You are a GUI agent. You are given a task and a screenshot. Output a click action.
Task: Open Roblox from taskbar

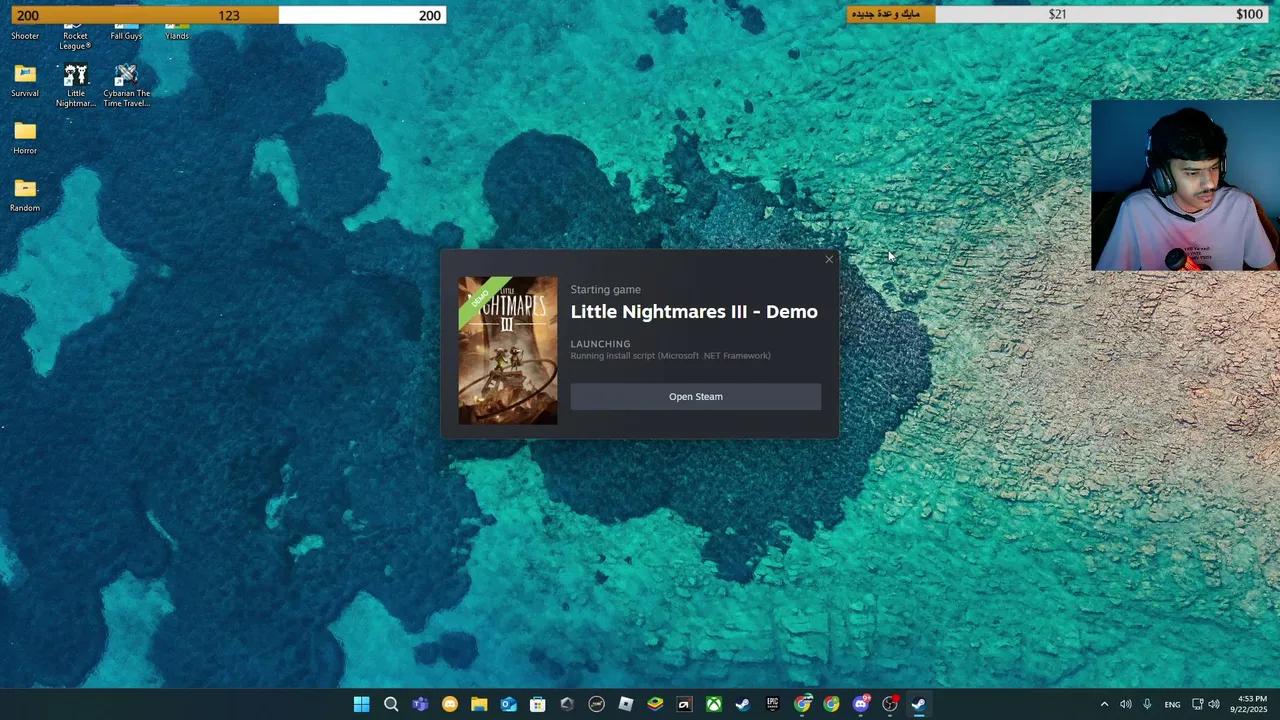coord(626,704)
